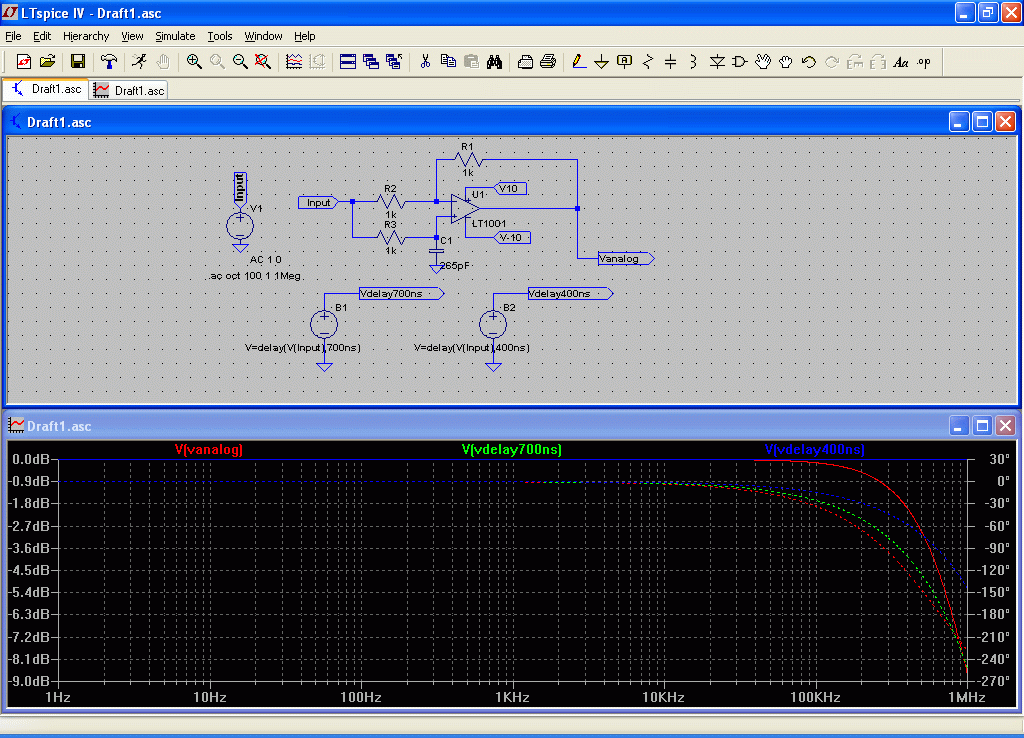Screen dimensions: 1024x738
Task: Click the '1KHz' frequency axis label
Action: pos(512,697)
